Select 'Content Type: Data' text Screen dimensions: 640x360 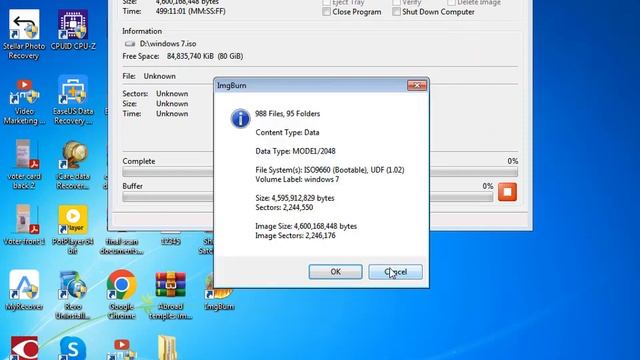(x=287, y=133)
